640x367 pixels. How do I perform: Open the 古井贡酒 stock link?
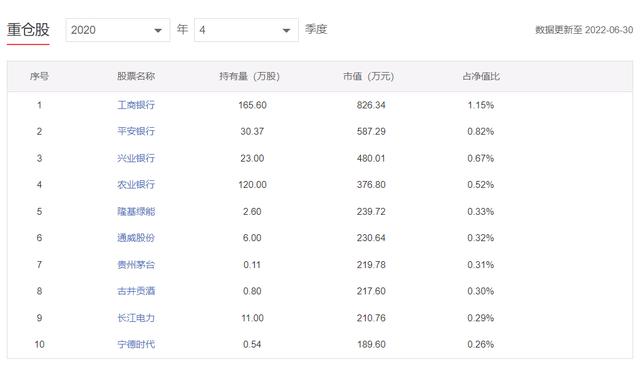[136, 291]
